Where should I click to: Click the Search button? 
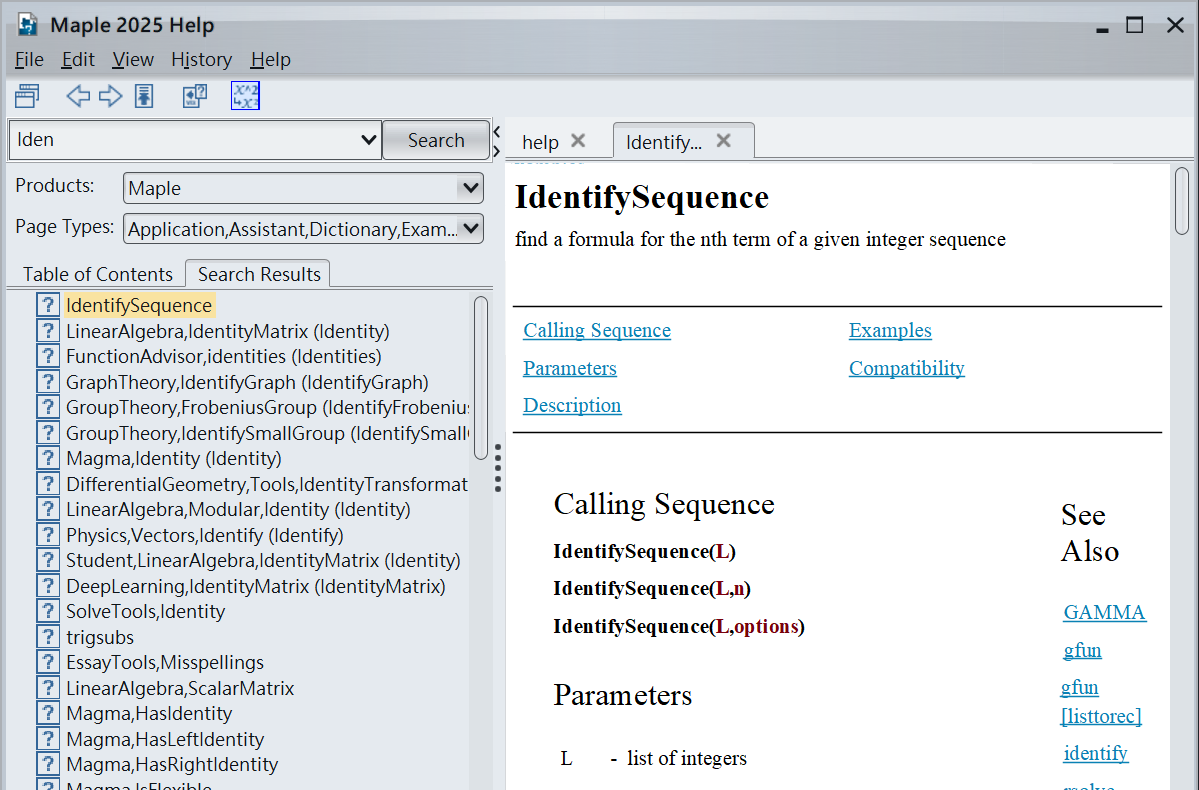click(436, 140)
